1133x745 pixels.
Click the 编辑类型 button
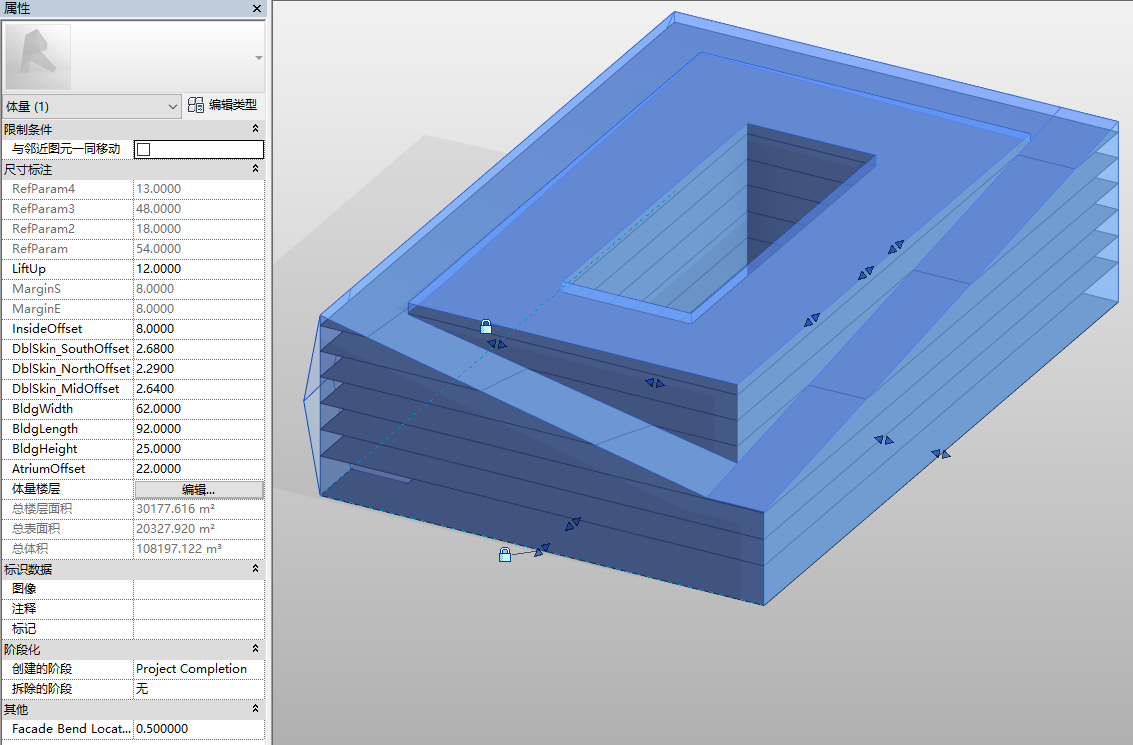pyautogui.click(x=223, y=105)
